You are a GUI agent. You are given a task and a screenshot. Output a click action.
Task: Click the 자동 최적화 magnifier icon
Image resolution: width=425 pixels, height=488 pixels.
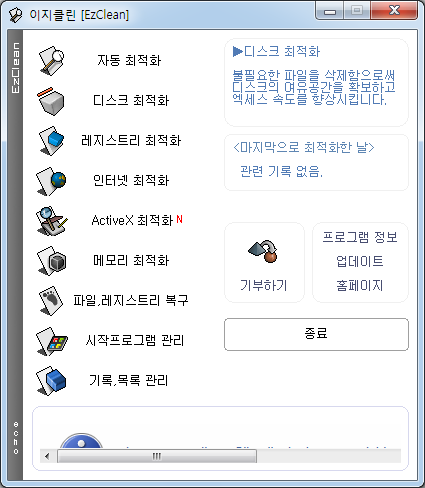click(x=51, y=61)
